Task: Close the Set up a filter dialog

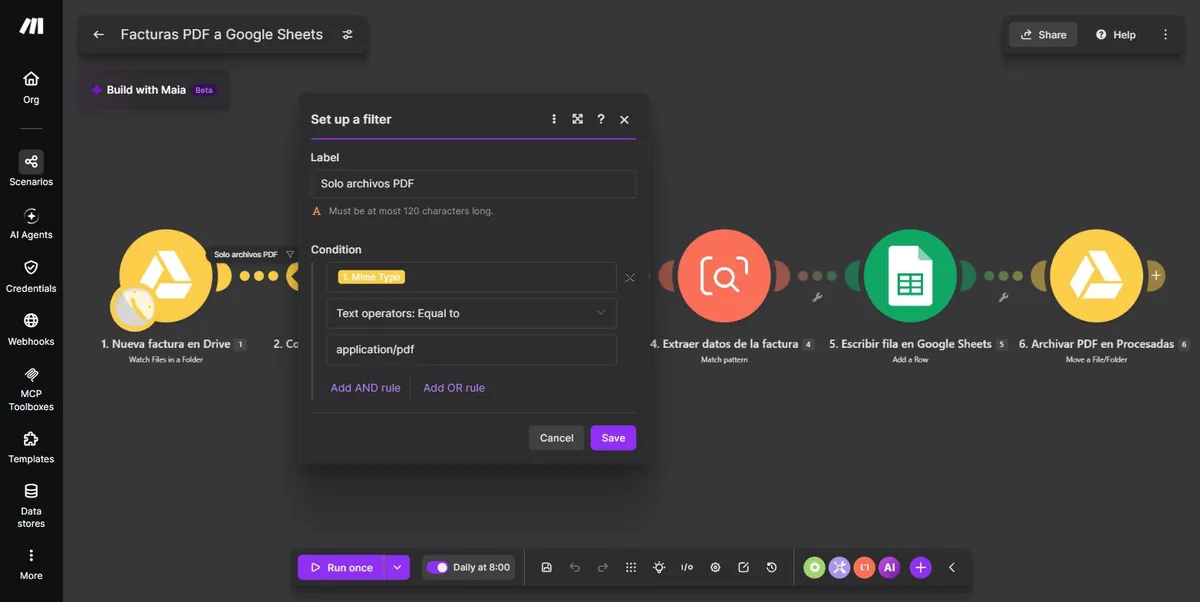Action: tap(624, 119)
